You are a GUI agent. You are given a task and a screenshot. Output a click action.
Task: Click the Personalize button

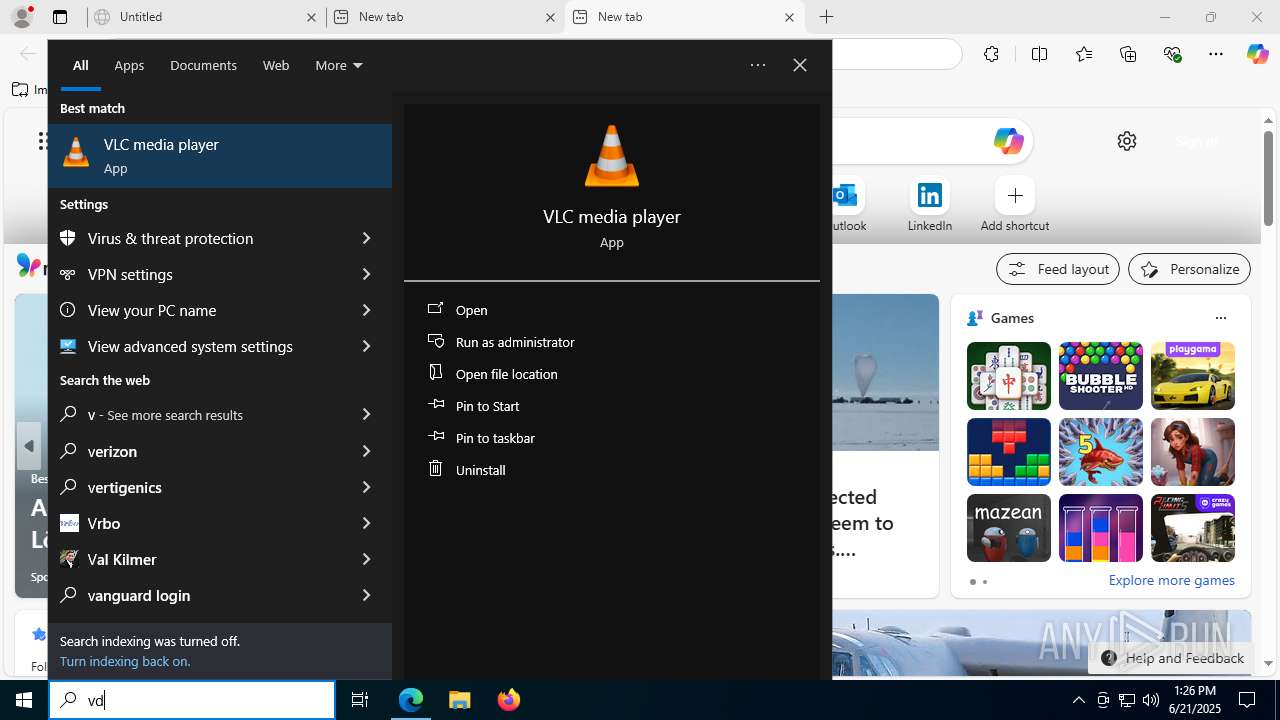point(1189,269)
